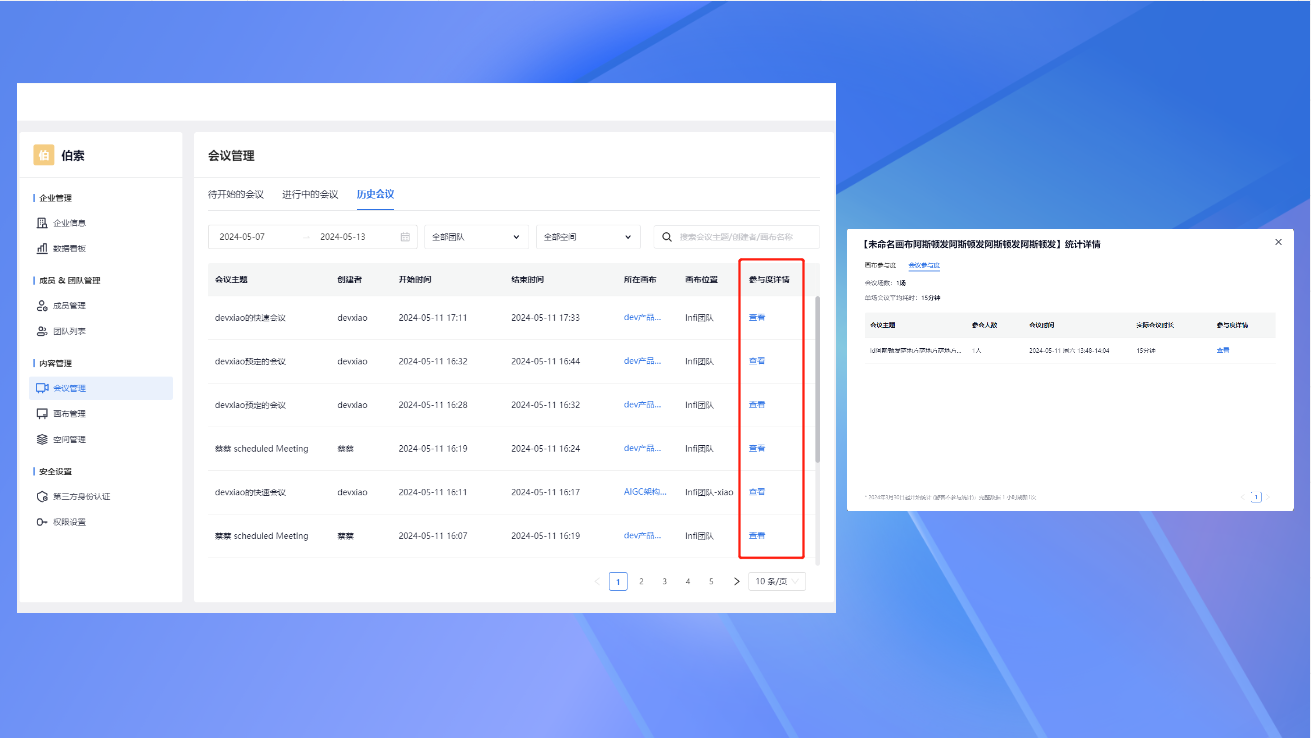Go to page 3 in 会议管理 pagination
Viewport: 1311px width, 738px height.
coord(664,581)
